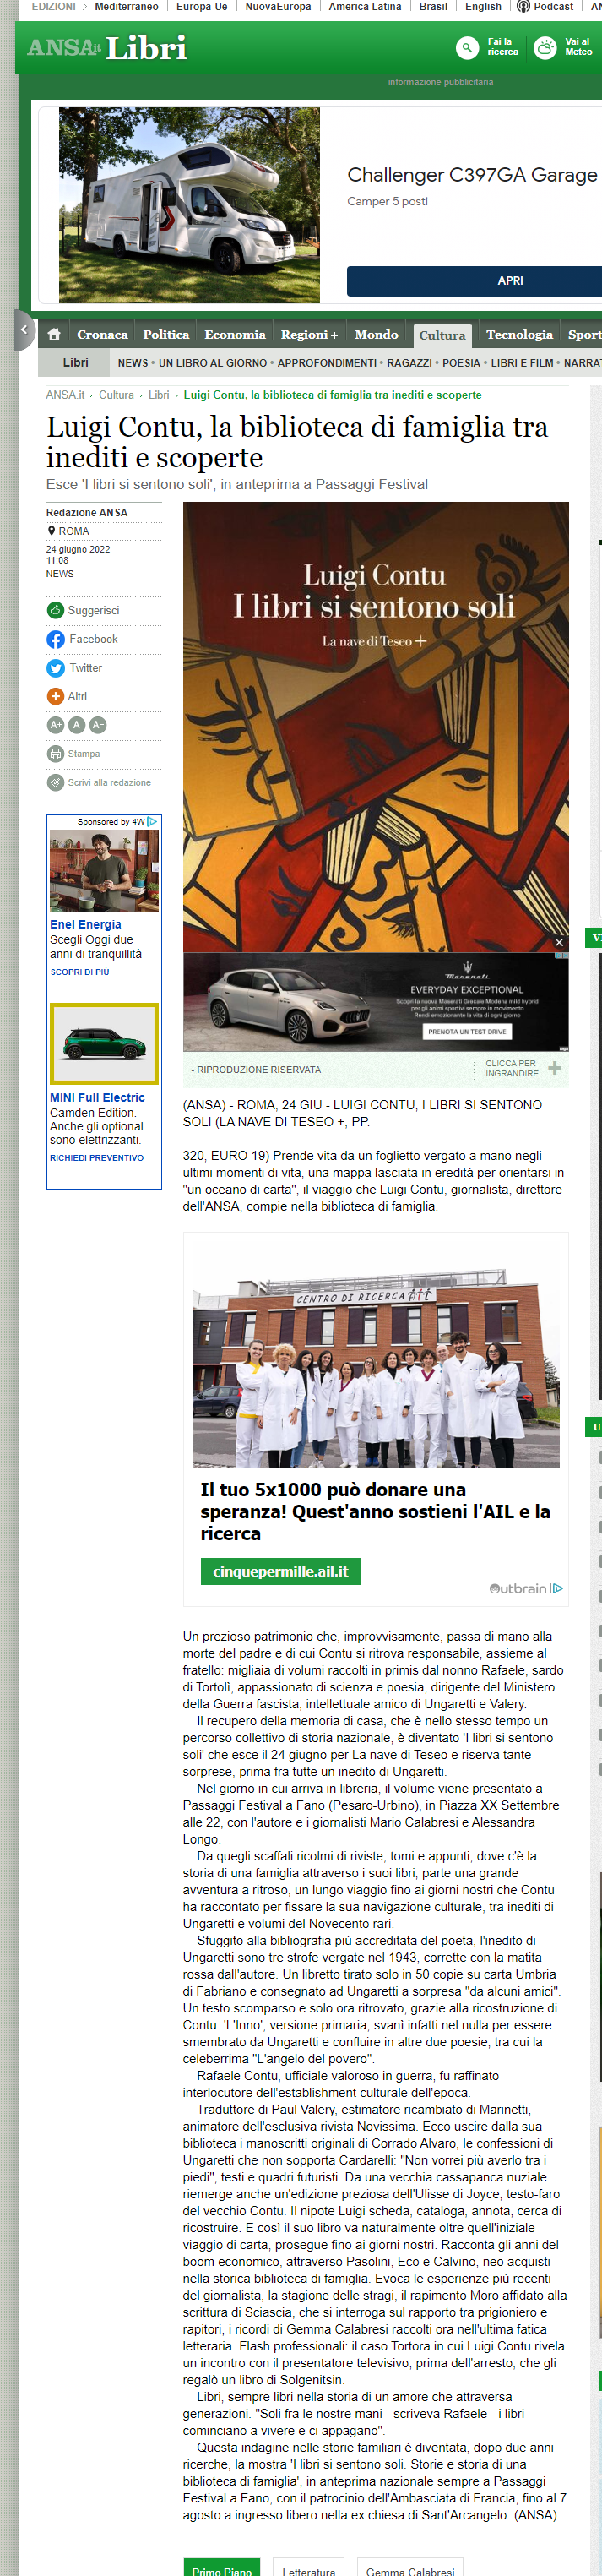Click MINI Full Electric ad title
Image resolution: width=602 pixels, height=2576 pixels.
tap(97, 1098)
